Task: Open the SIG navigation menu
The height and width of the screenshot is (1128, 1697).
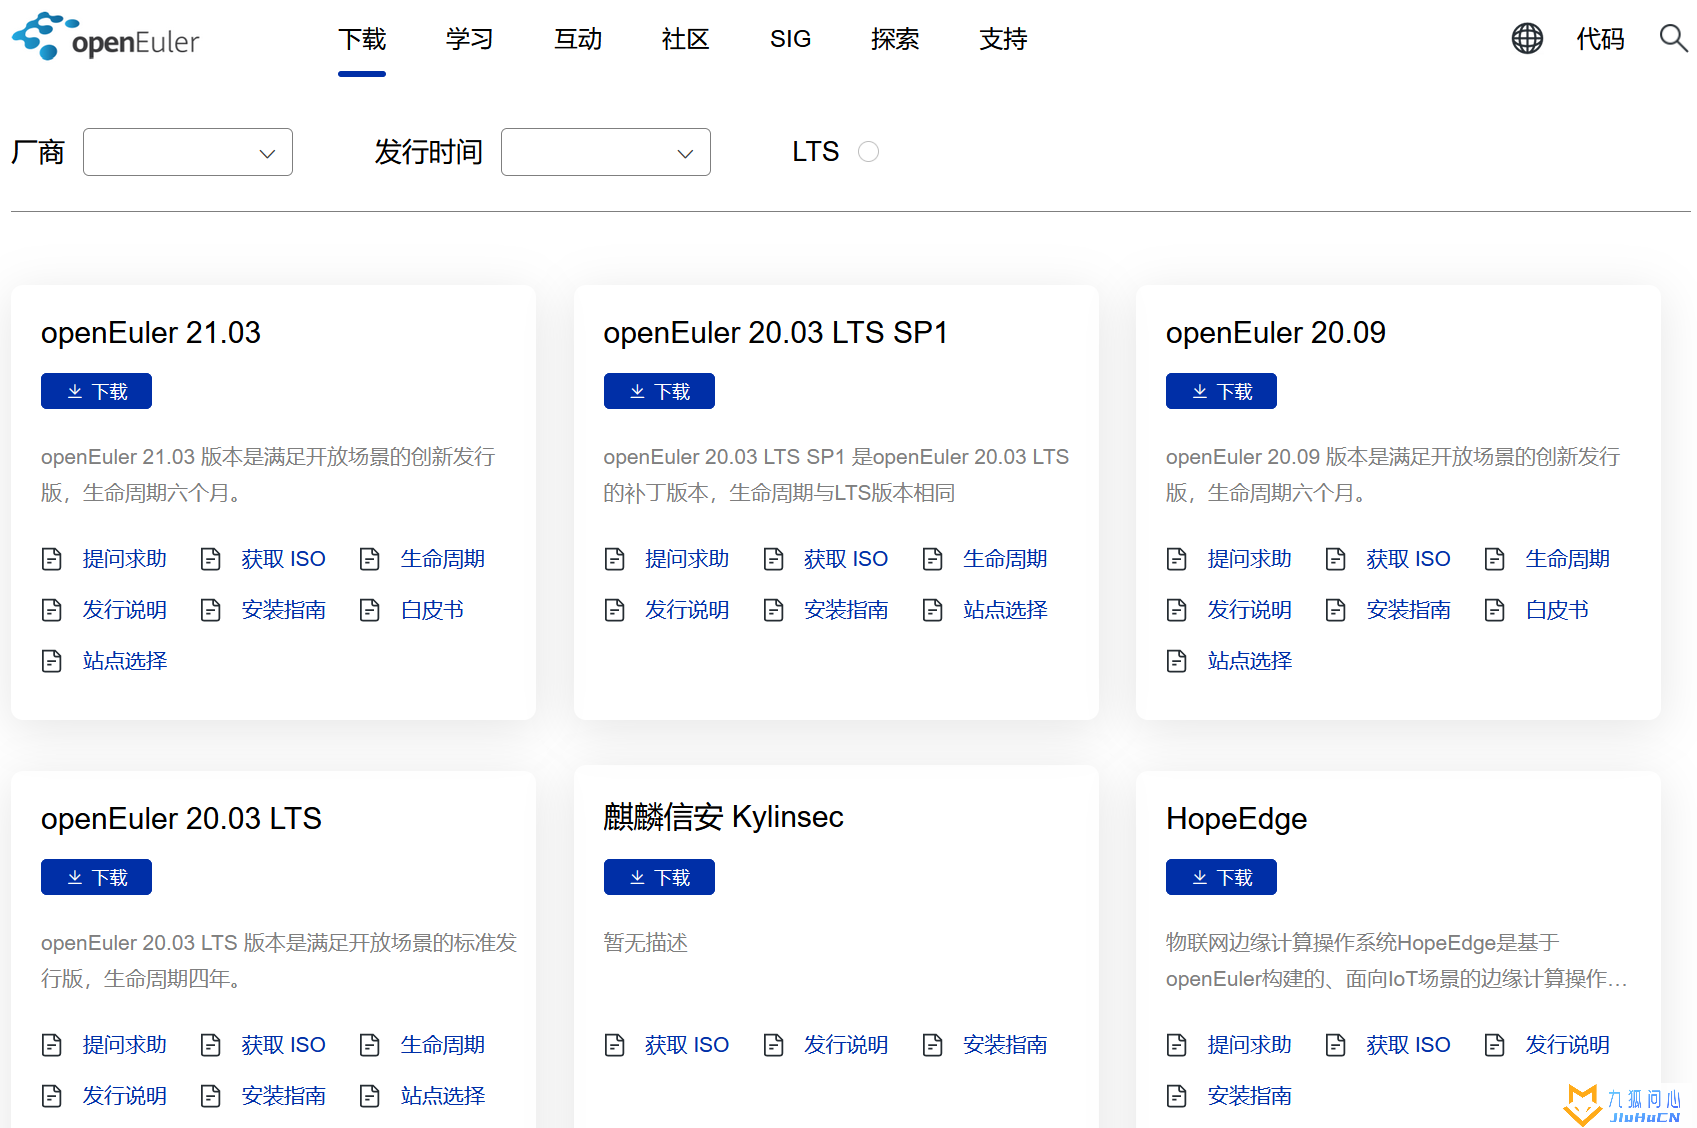Action: point(790,39)
